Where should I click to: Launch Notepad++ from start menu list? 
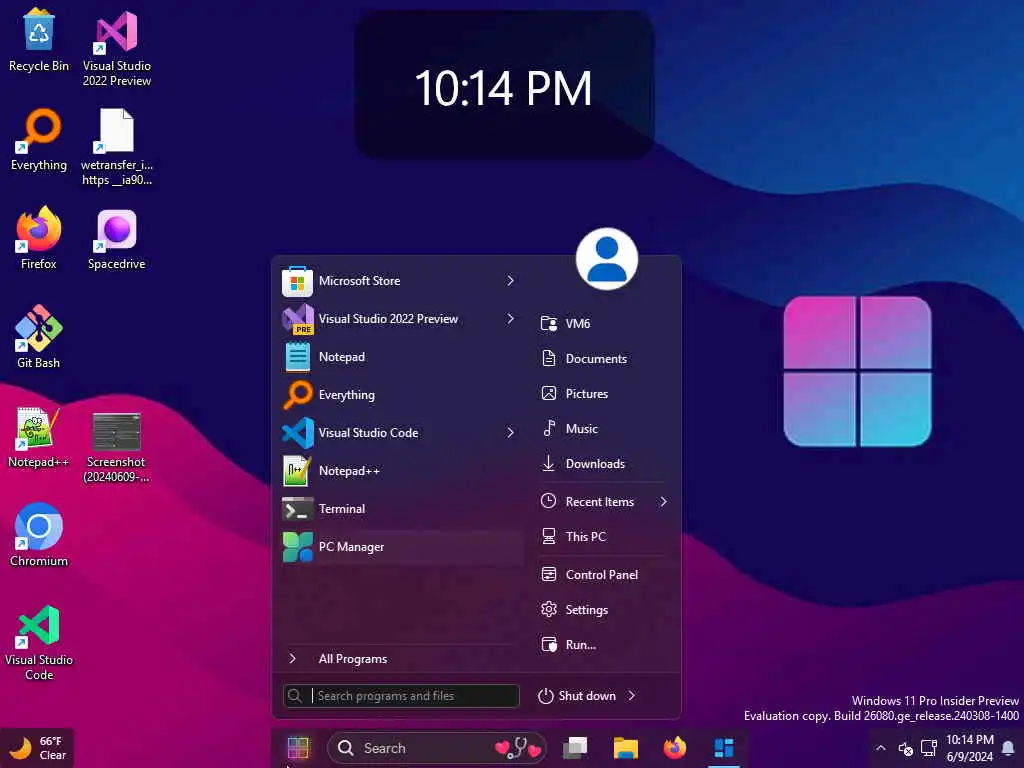tap(402, 470)
